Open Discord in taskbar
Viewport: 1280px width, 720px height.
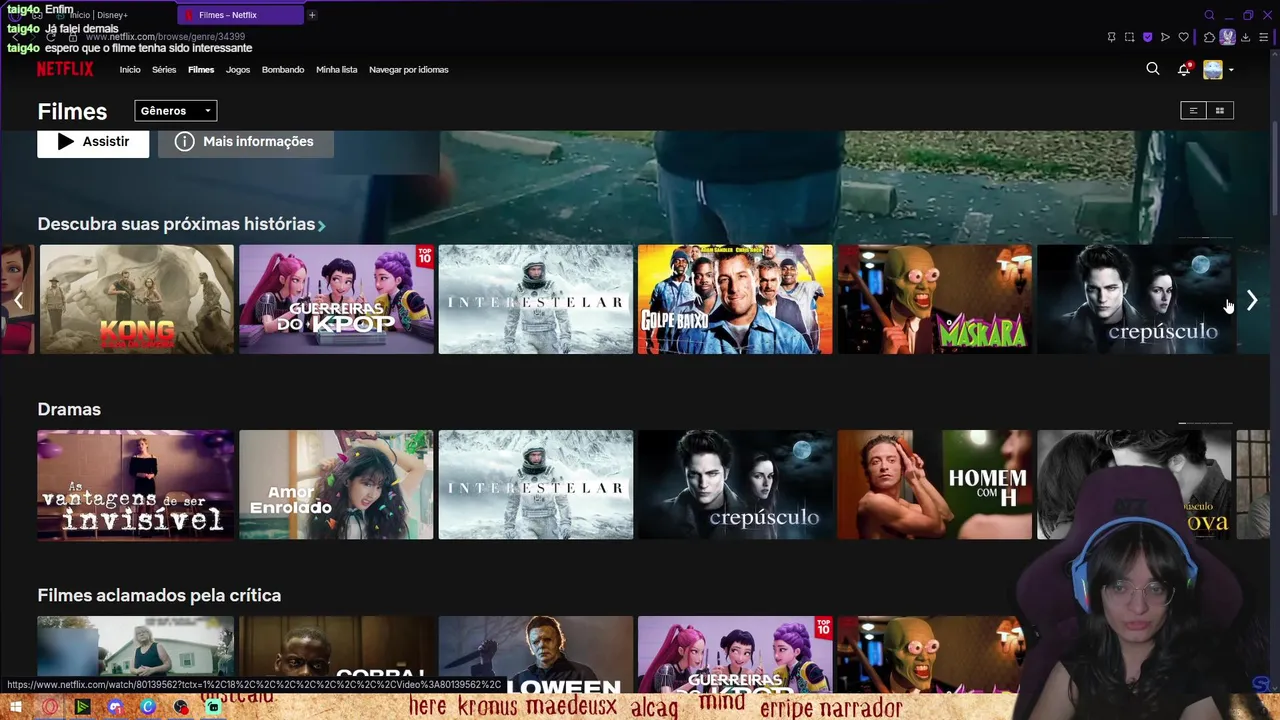pyautogui.click(x=115, y=707)
